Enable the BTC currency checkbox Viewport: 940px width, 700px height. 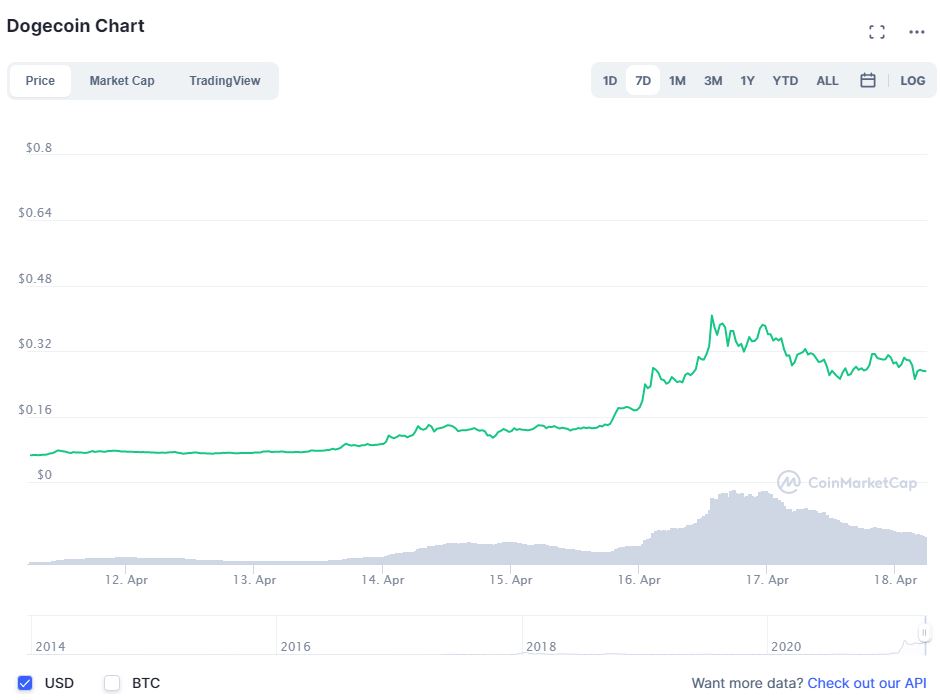(112, 683)
